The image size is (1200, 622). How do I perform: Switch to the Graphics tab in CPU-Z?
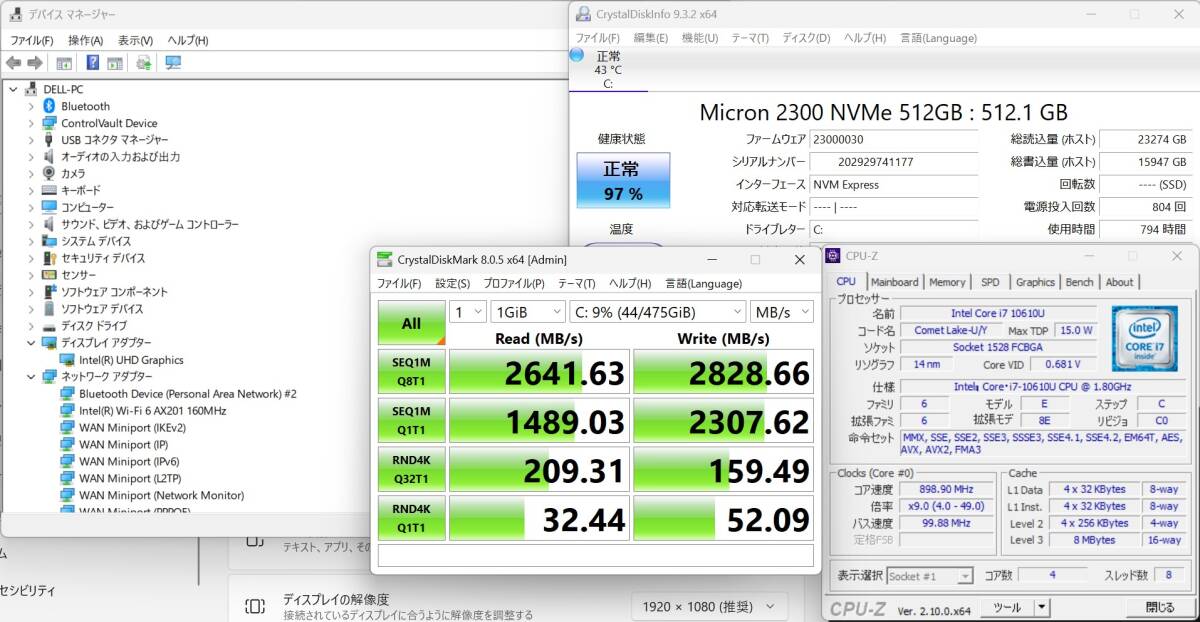(1035, 282)
